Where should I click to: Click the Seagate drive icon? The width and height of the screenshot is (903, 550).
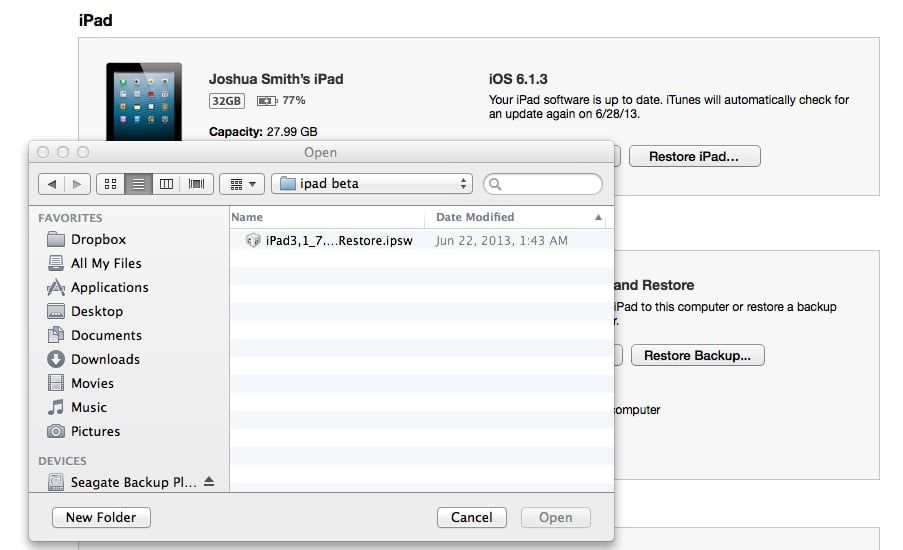pos(56,482)
